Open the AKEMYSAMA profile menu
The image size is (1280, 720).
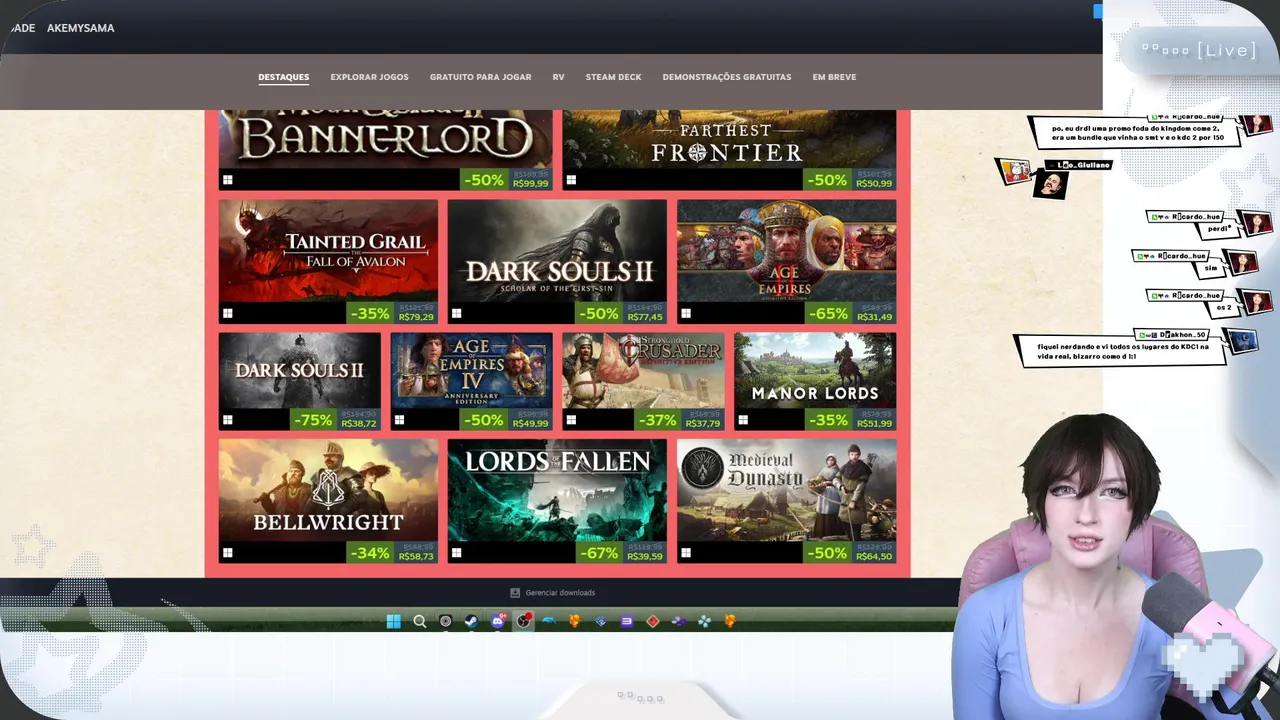pyautogui.click(x=80, y=28)
